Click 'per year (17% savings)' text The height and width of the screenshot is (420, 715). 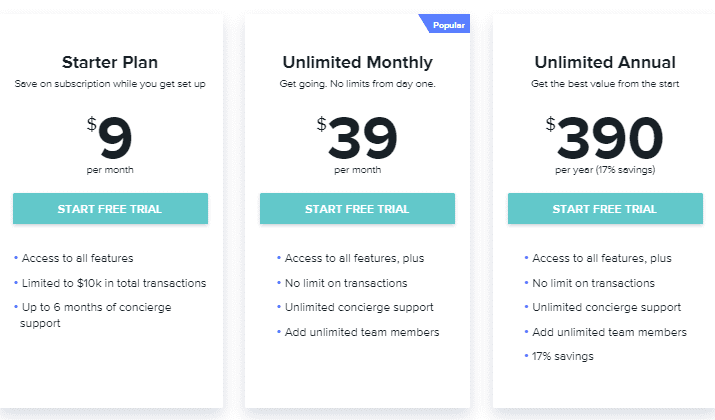pyautogui.click(x=605, y=170)
